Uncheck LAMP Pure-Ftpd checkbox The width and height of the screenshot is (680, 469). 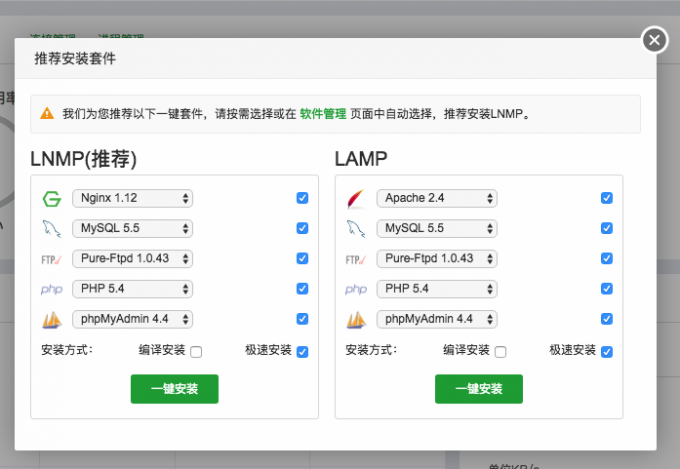[607, 259]
